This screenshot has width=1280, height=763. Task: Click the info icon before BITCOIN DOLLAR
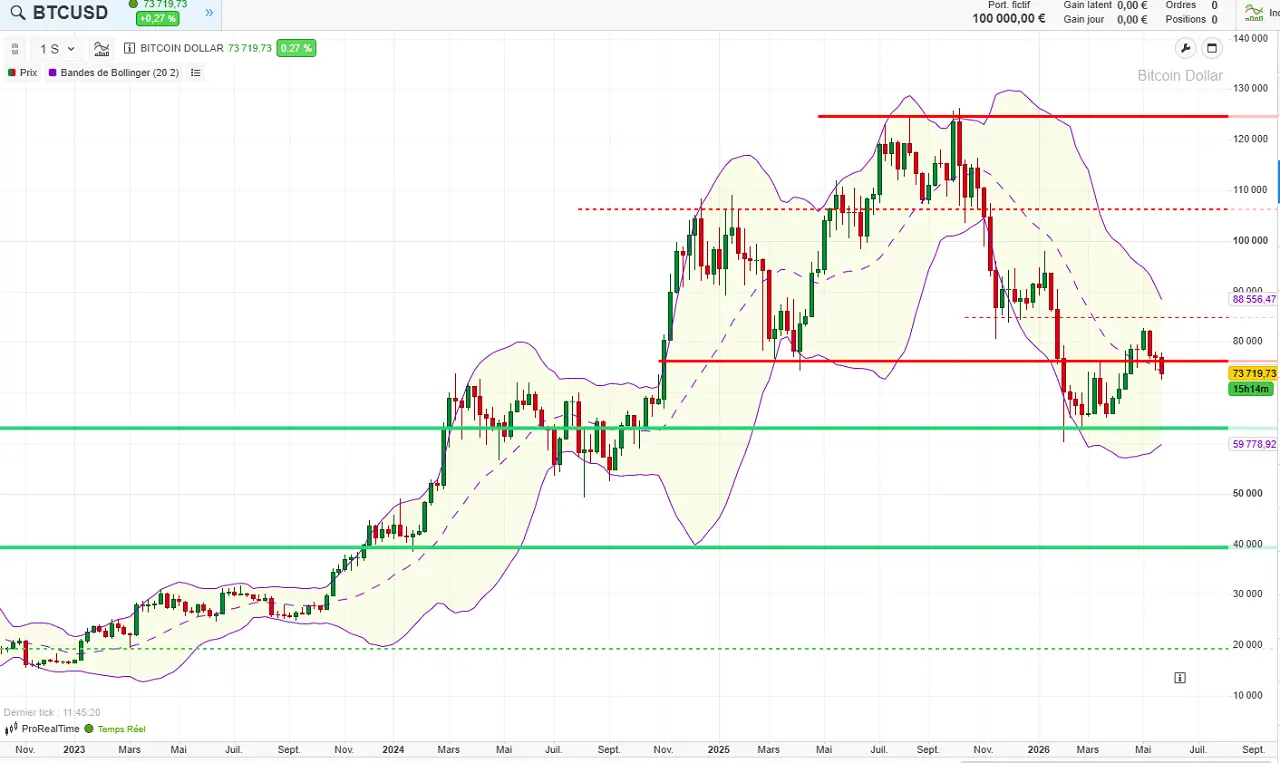pos(129,48)
